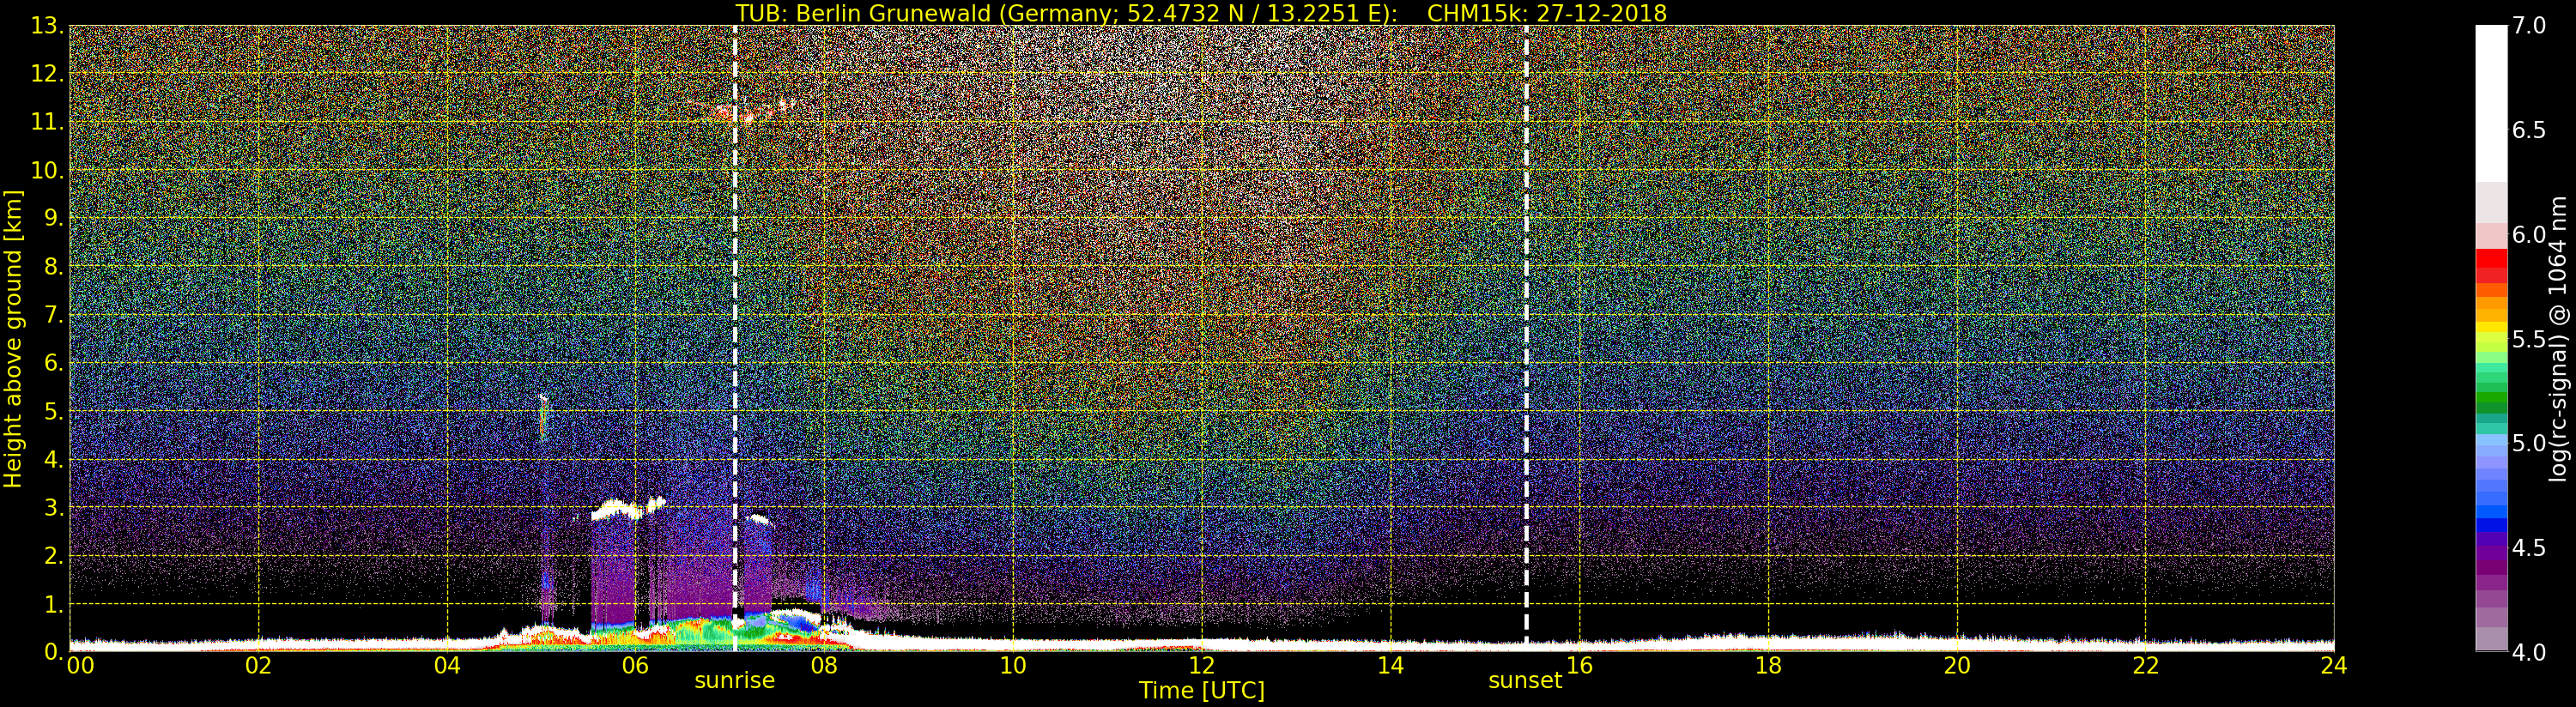The height and width of the screenshot is (707, 2576).
Task: Click the 'Time [UTC]' axis label
Action: pos(1201,691)
